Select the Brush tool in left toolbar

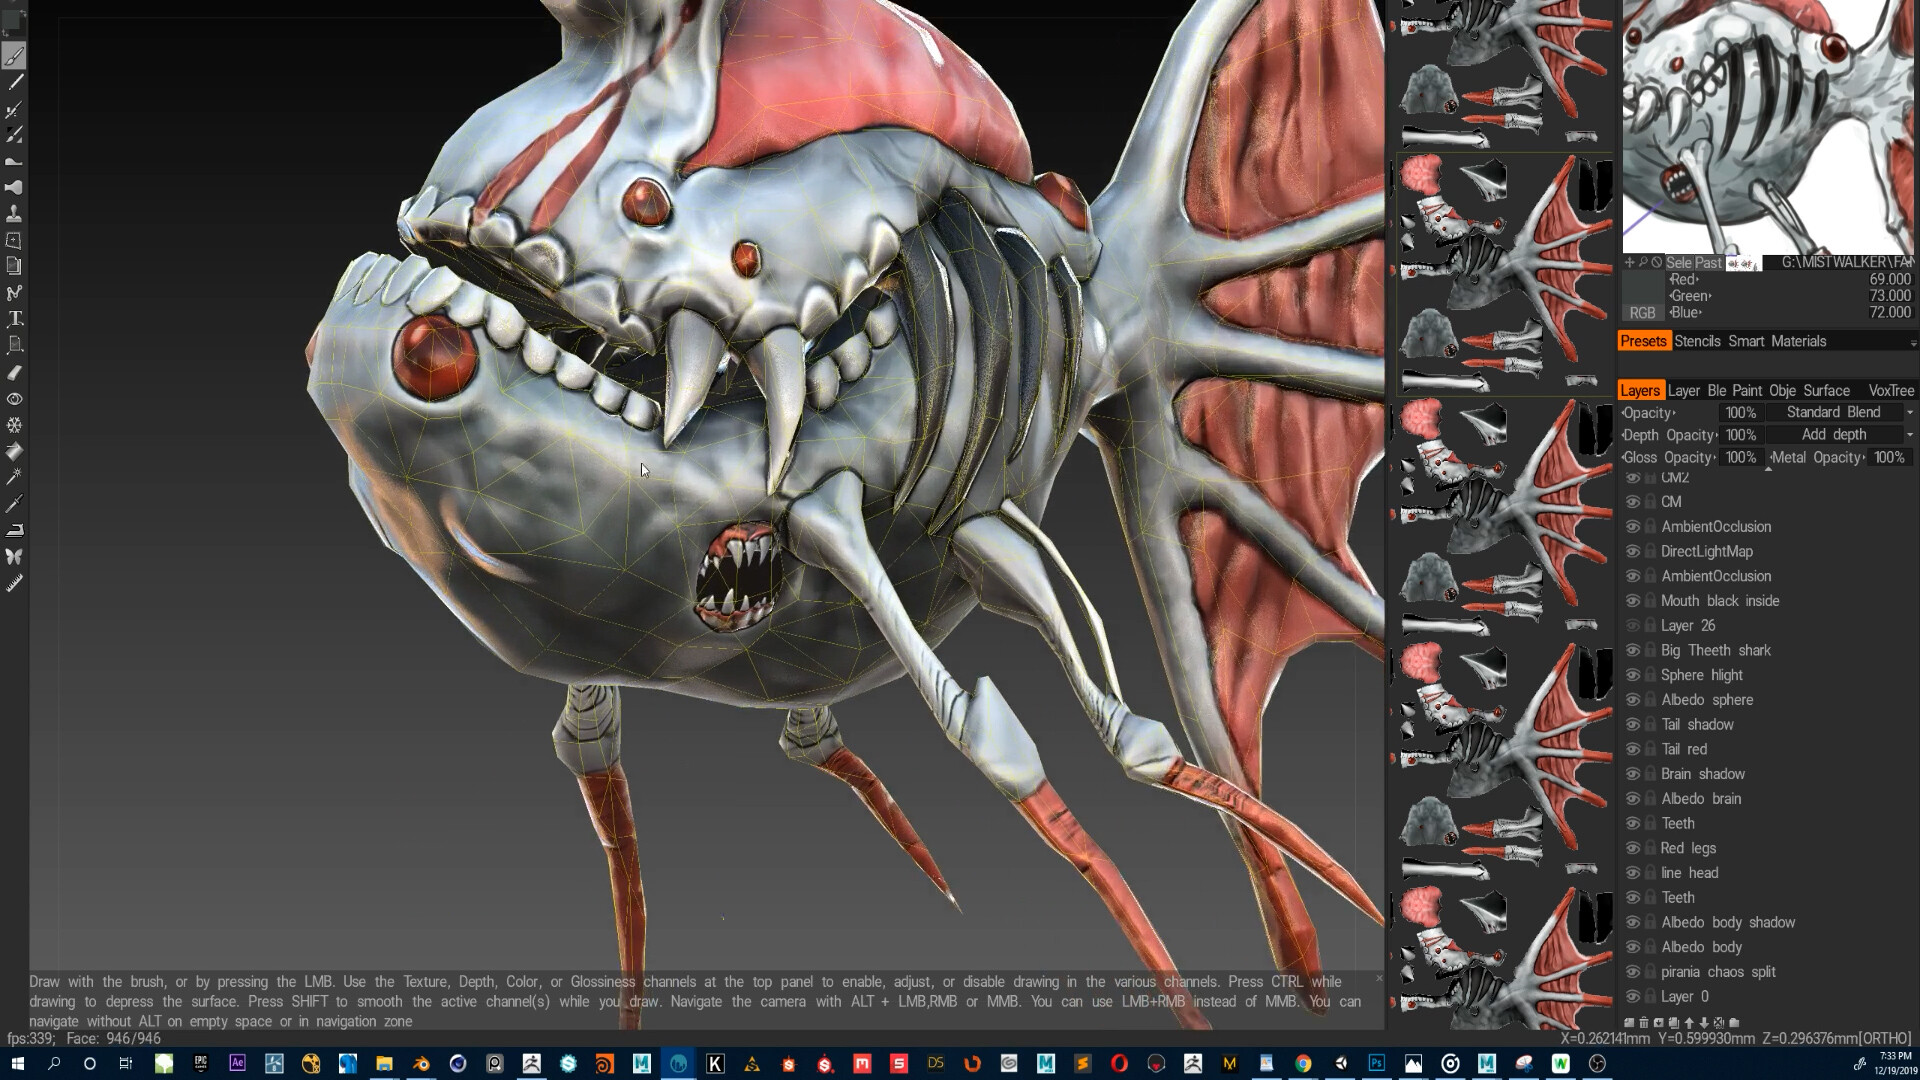pos(14,56)
